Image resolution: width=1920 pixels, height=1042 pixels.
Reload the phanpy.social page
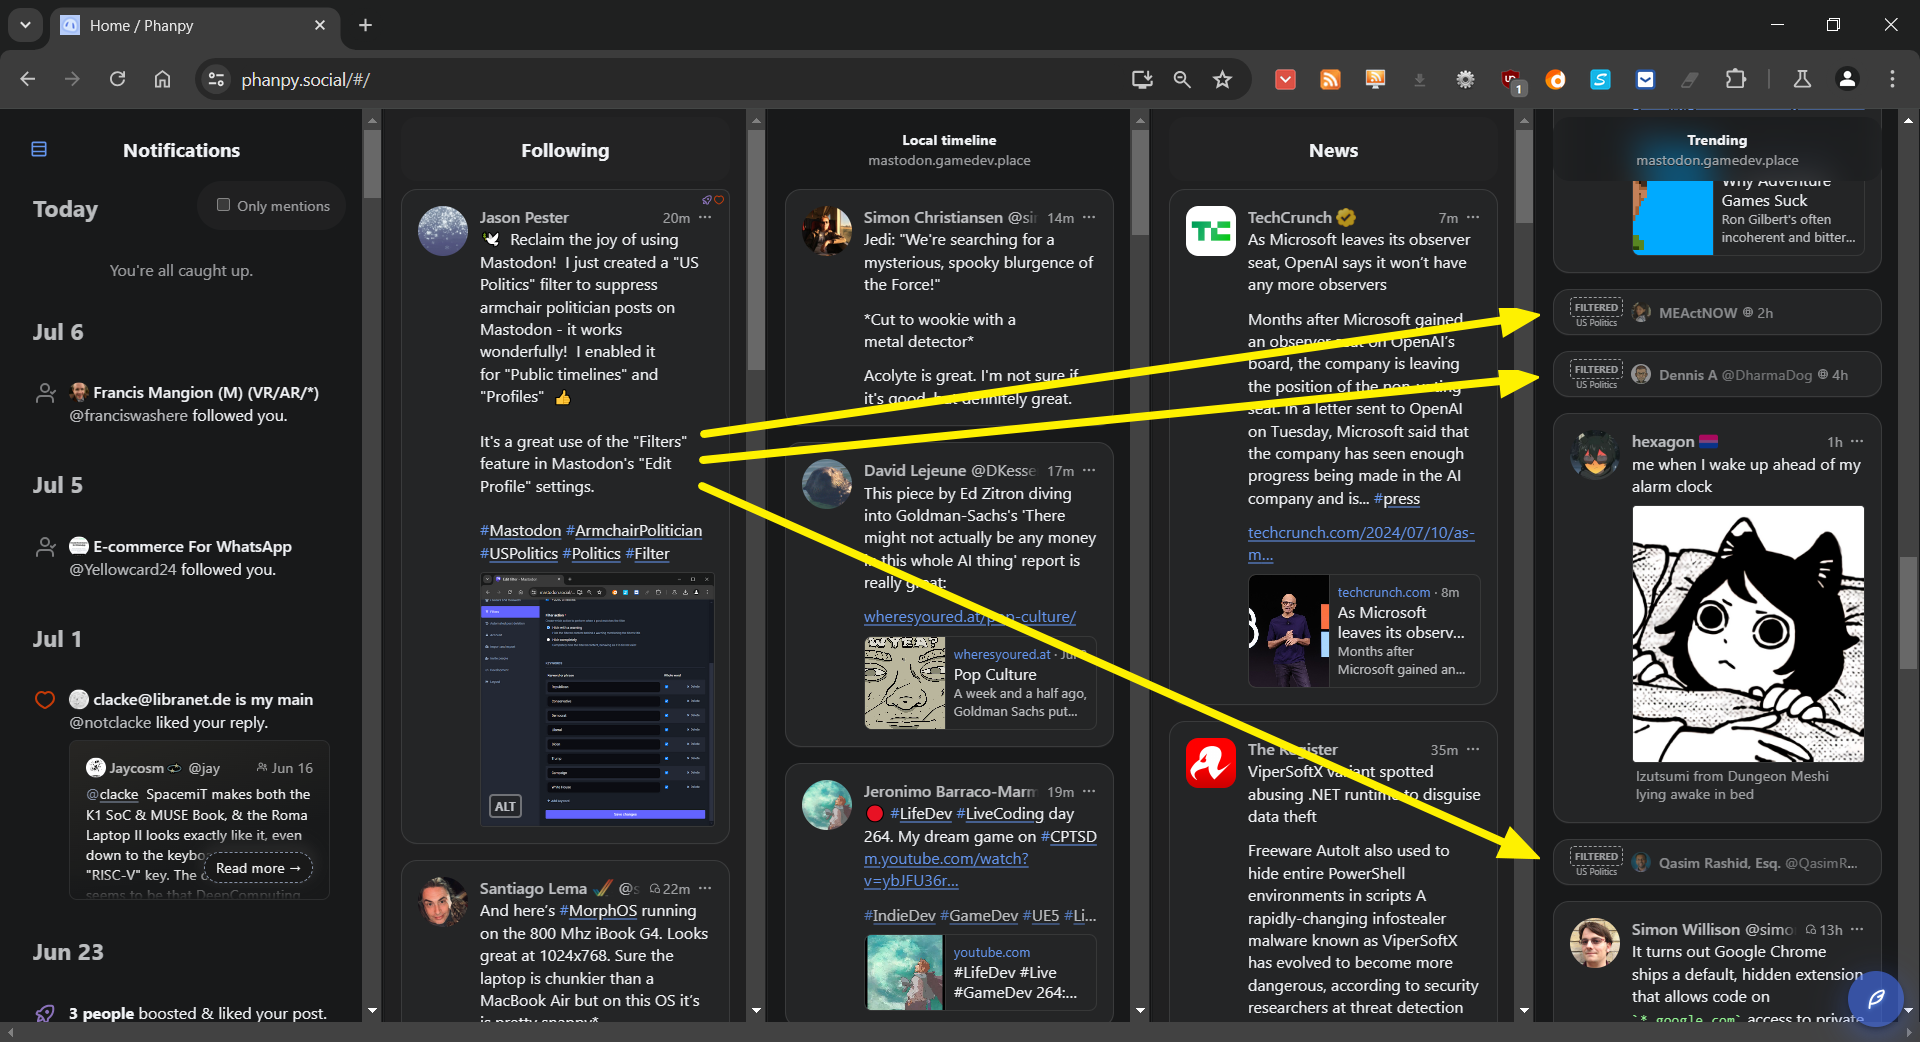(x=117, y=79)
